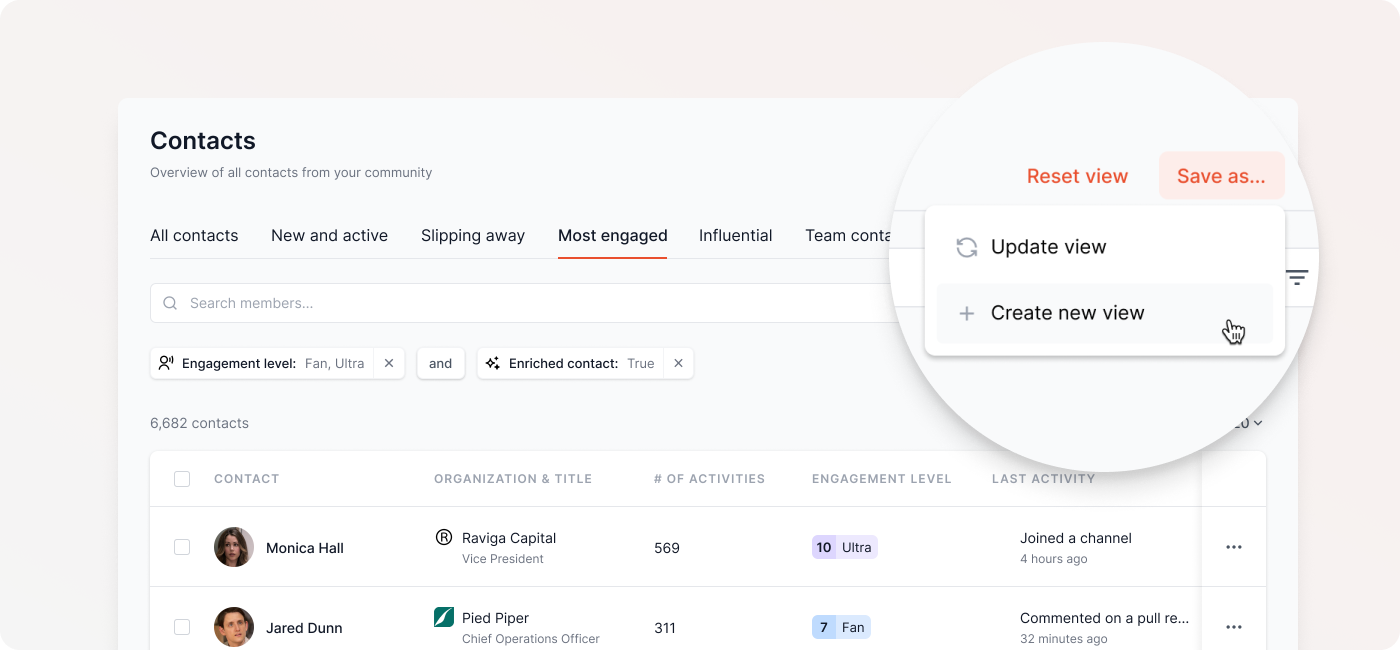1400x650 pixels.
Task: Click the refresh icon beside Update view
Action: pyautogui.click(x=966, y=247)
